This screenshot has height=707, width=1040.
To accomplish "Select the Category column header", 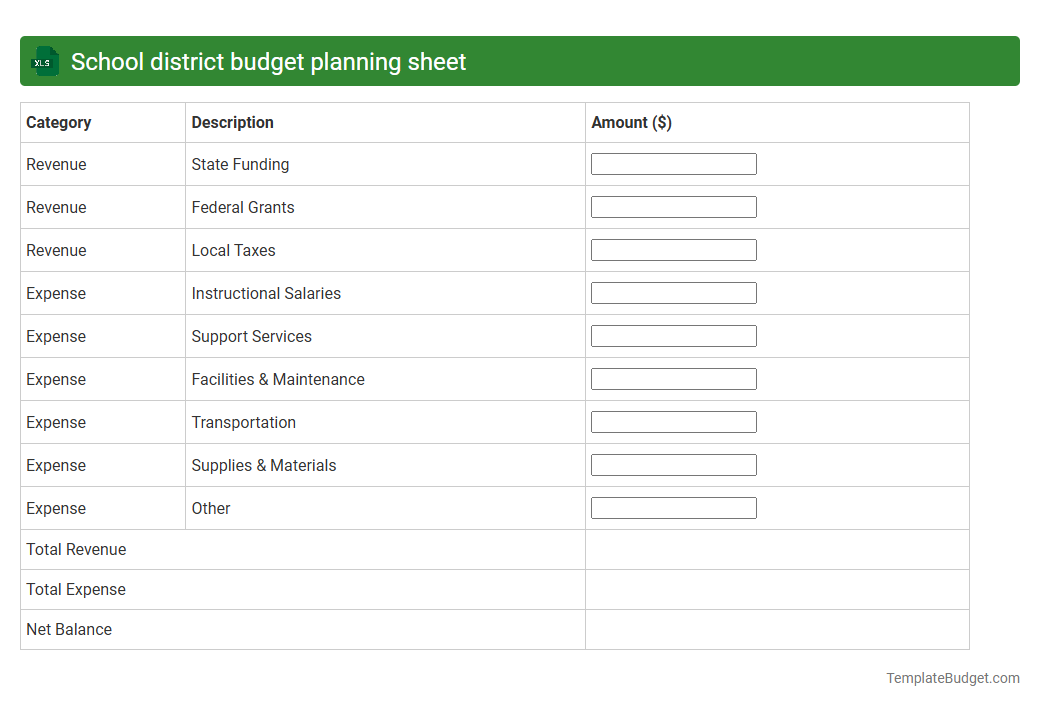I will point(59,122).
